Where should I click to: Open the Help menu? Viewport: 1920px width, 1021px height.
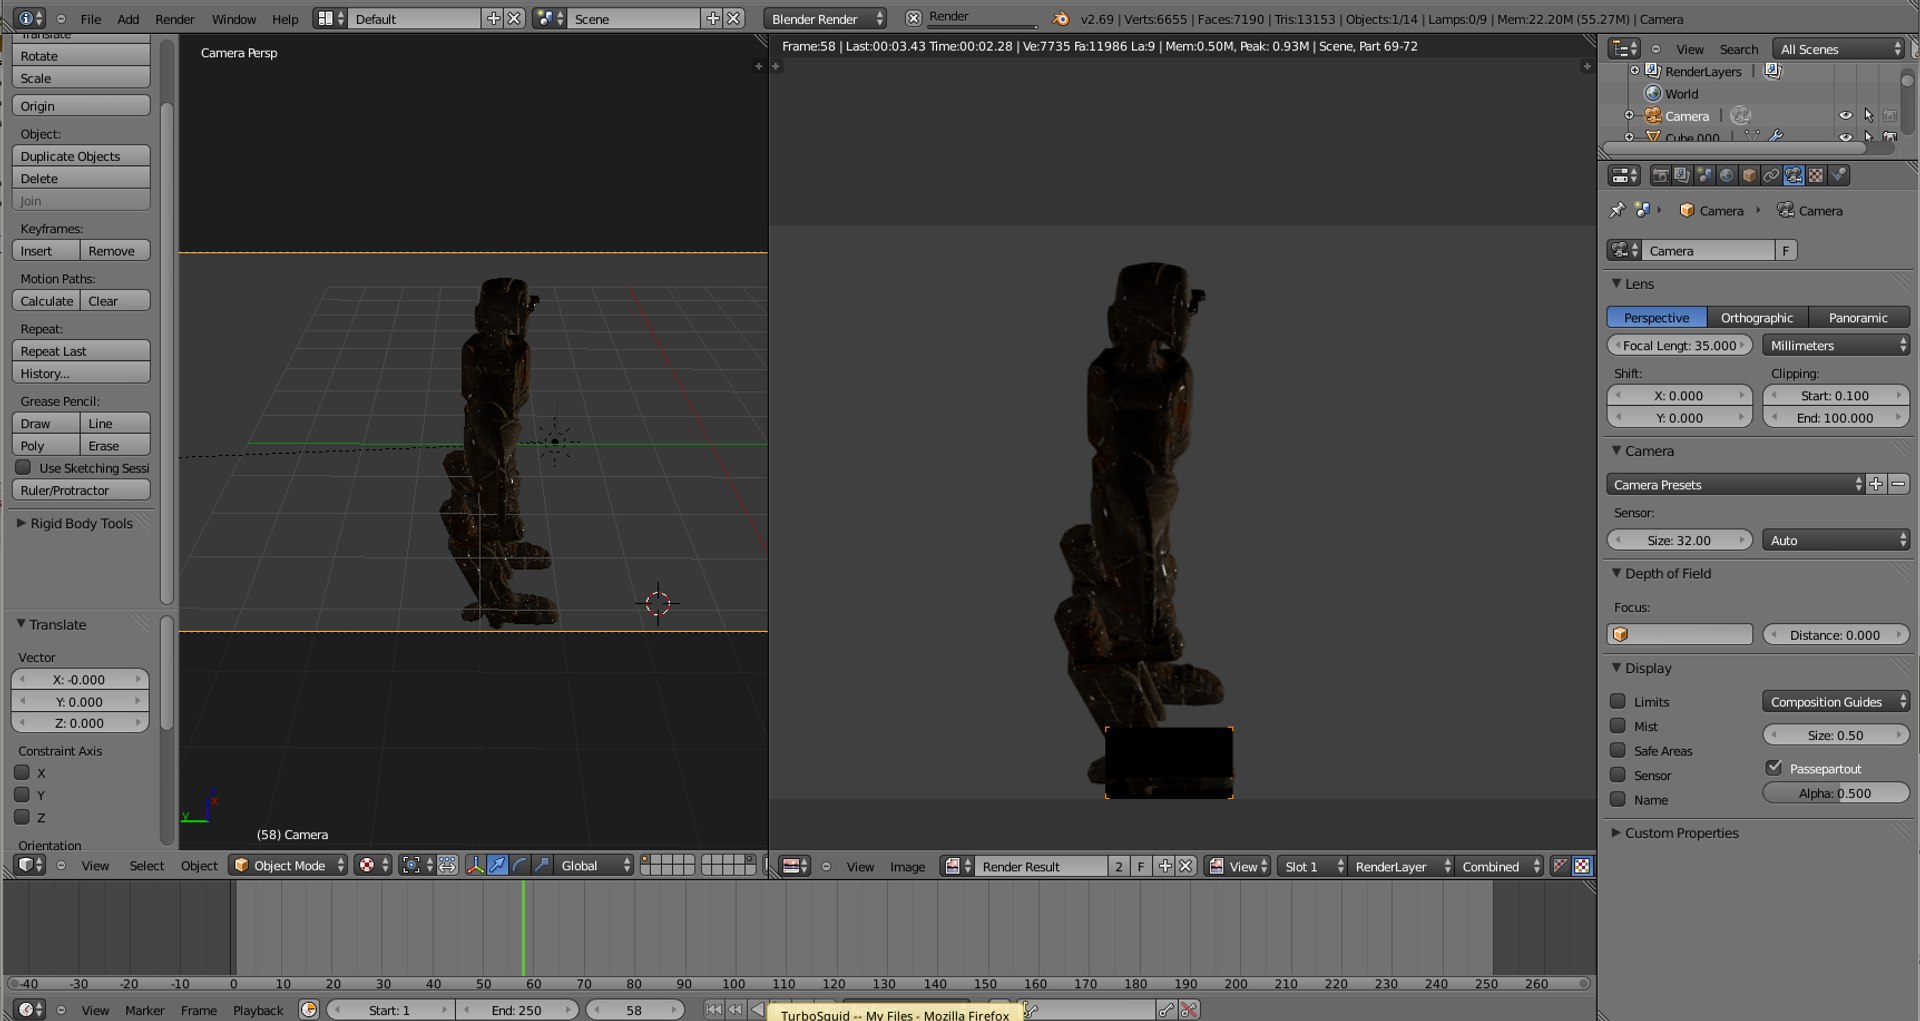[x=285, y=19]
